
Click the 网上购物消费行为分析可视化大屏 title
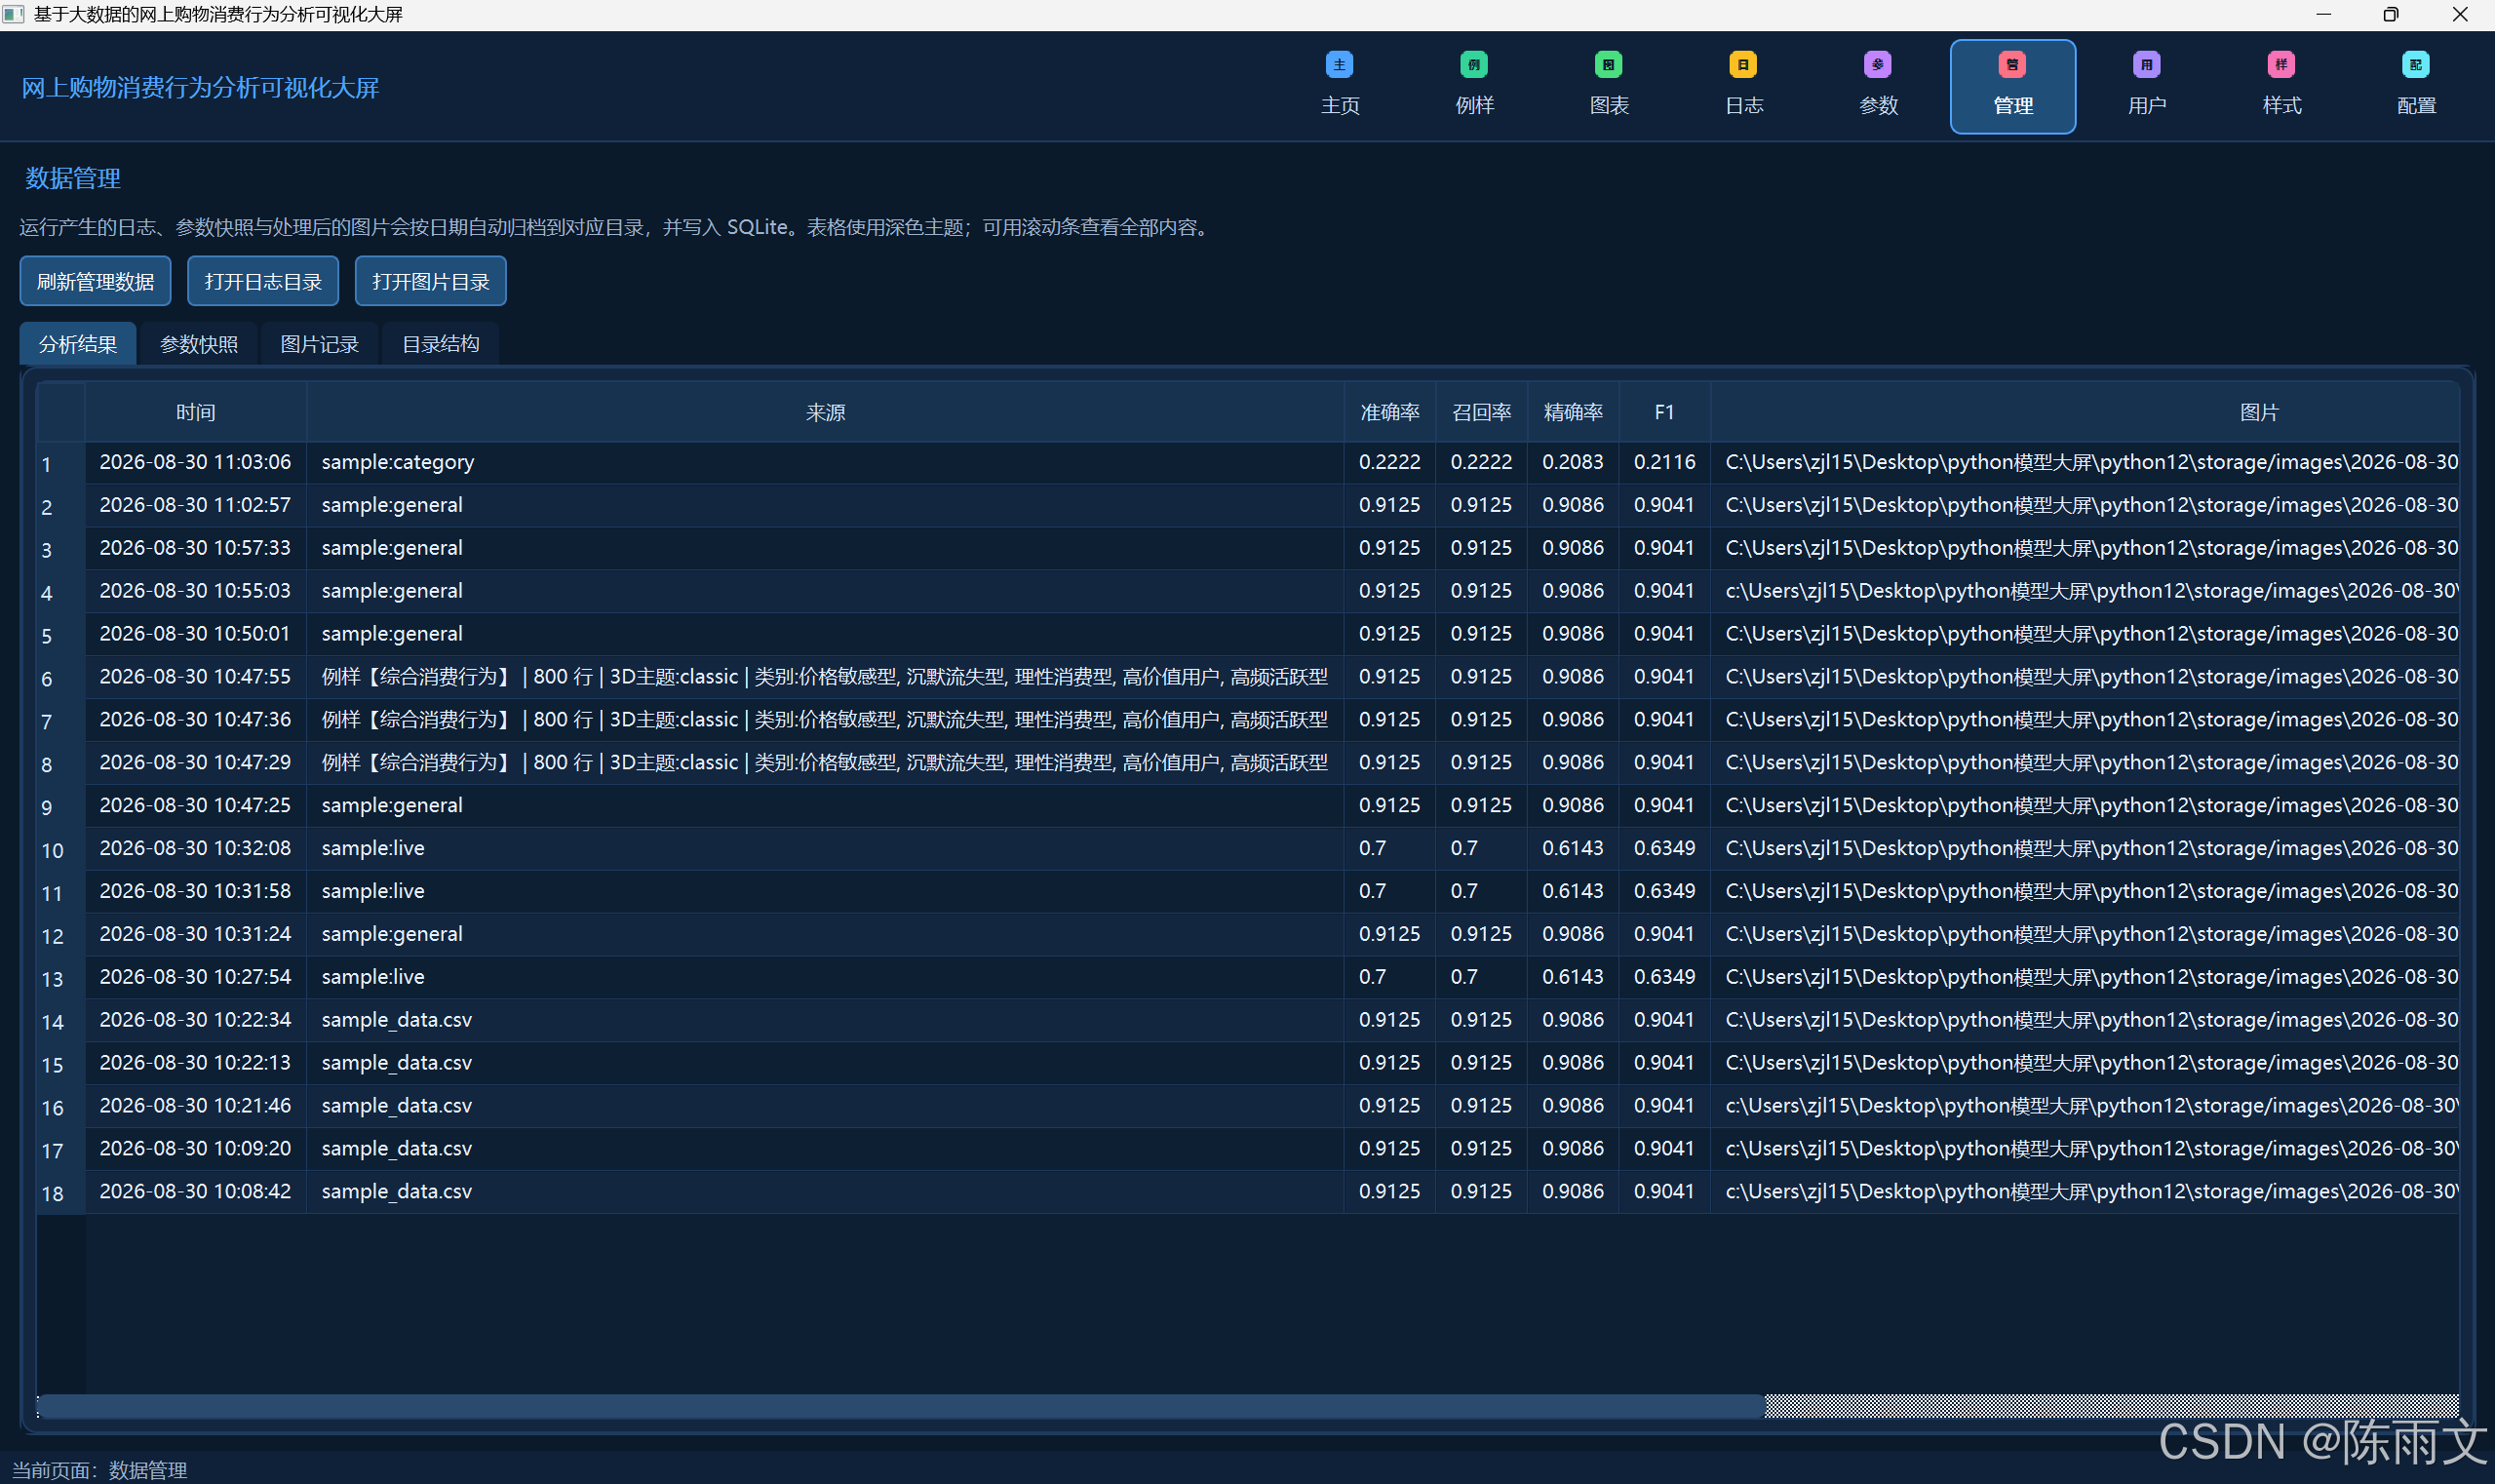pos(200,88)
